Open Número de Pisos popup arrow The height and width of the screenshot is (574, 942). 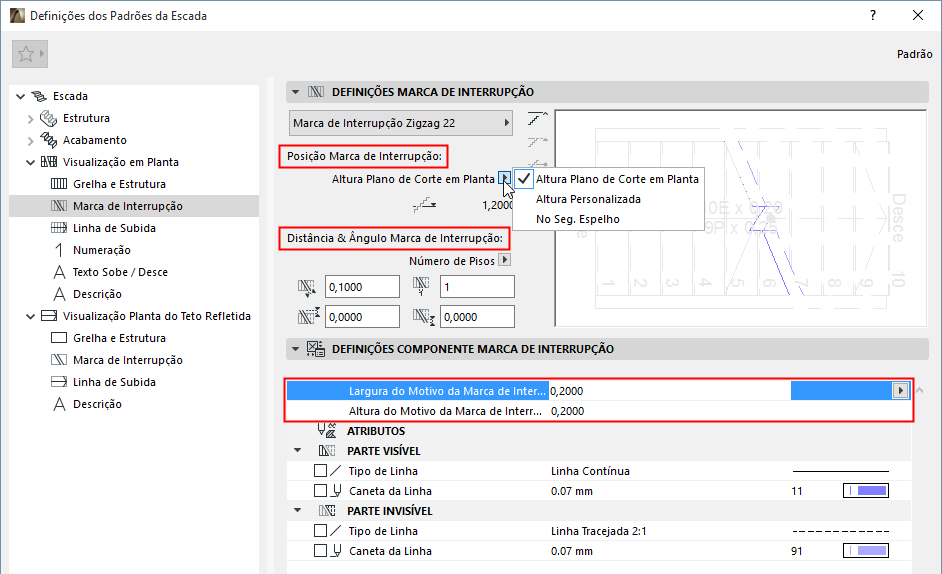point(505,260)
